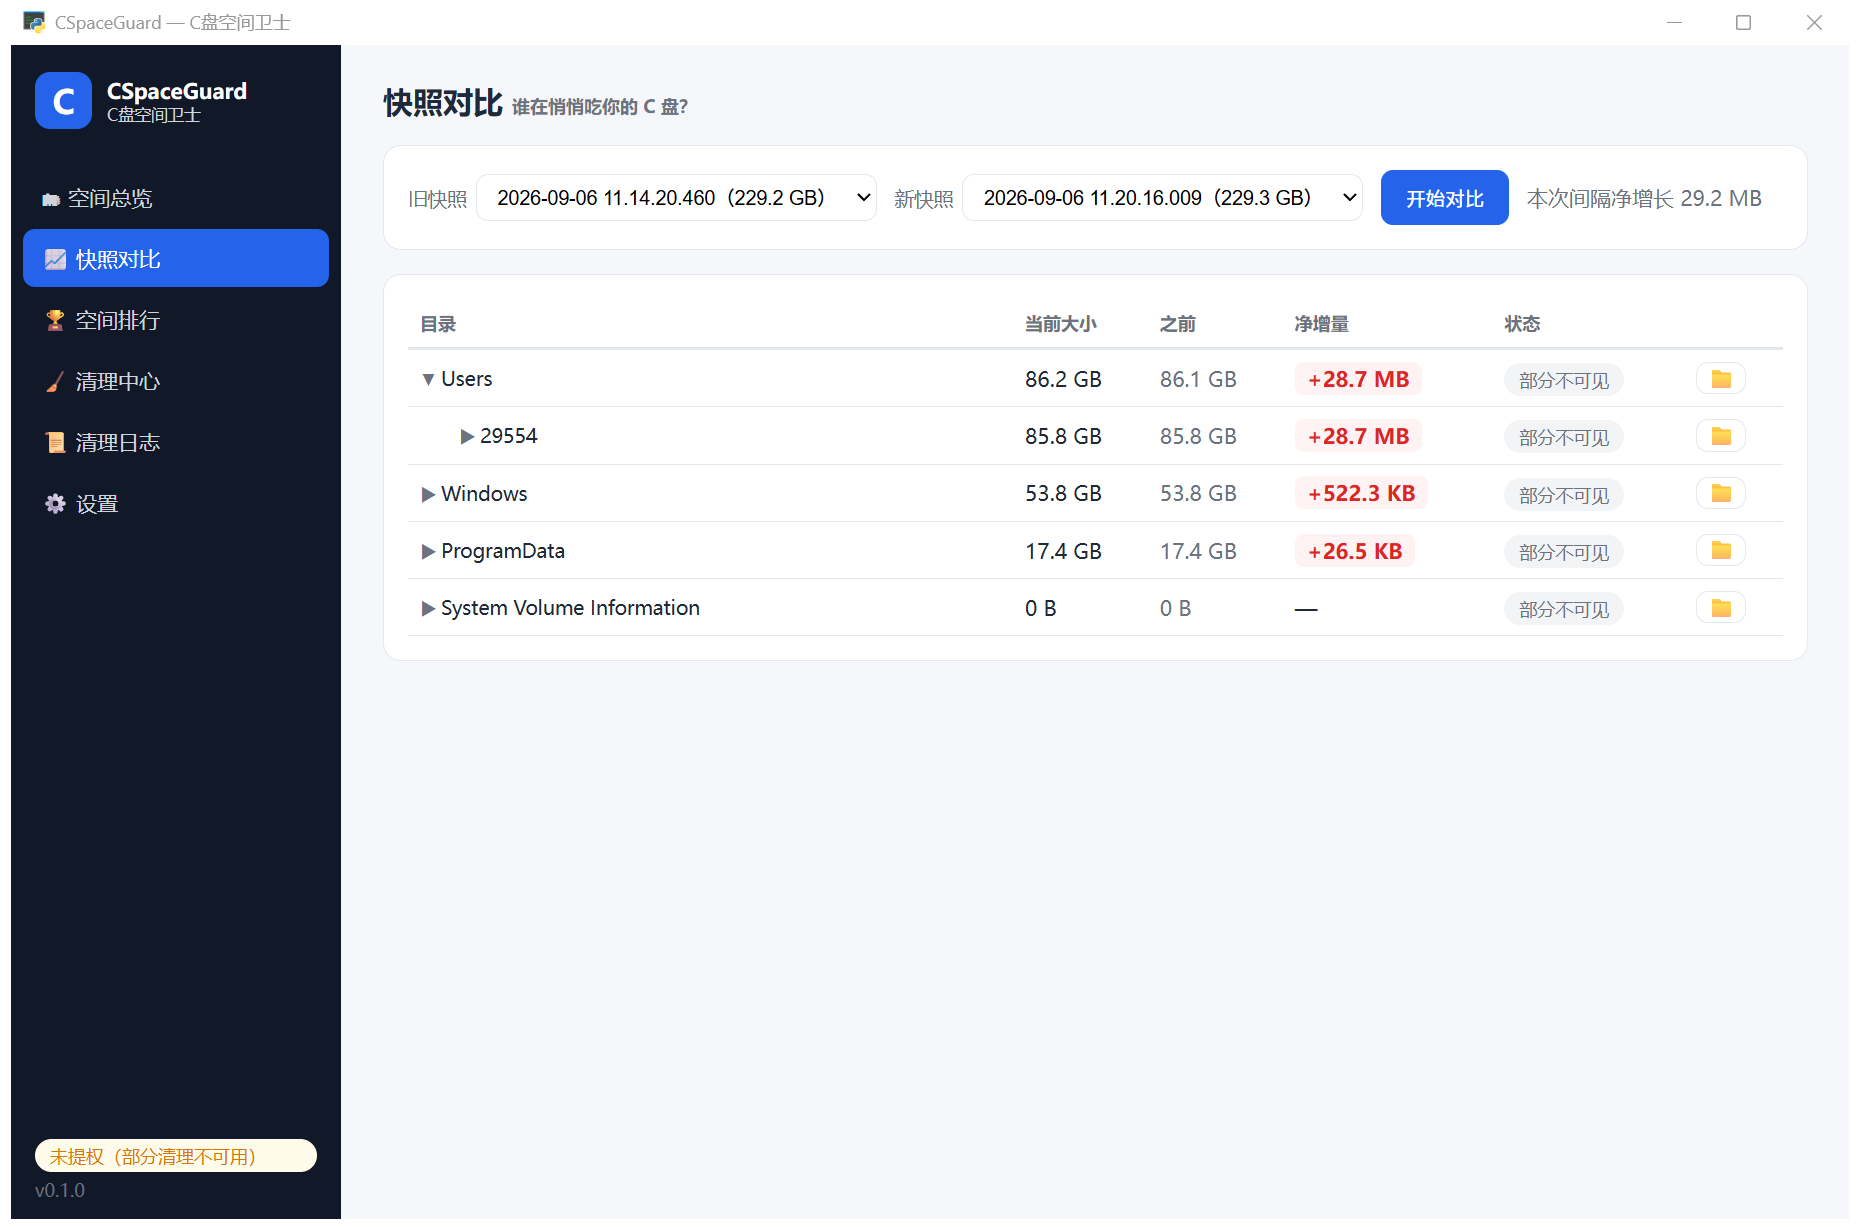Select the 快照对比 menu item
The width and height of the screenshot is (1860, 1230).
click(176, 258)
